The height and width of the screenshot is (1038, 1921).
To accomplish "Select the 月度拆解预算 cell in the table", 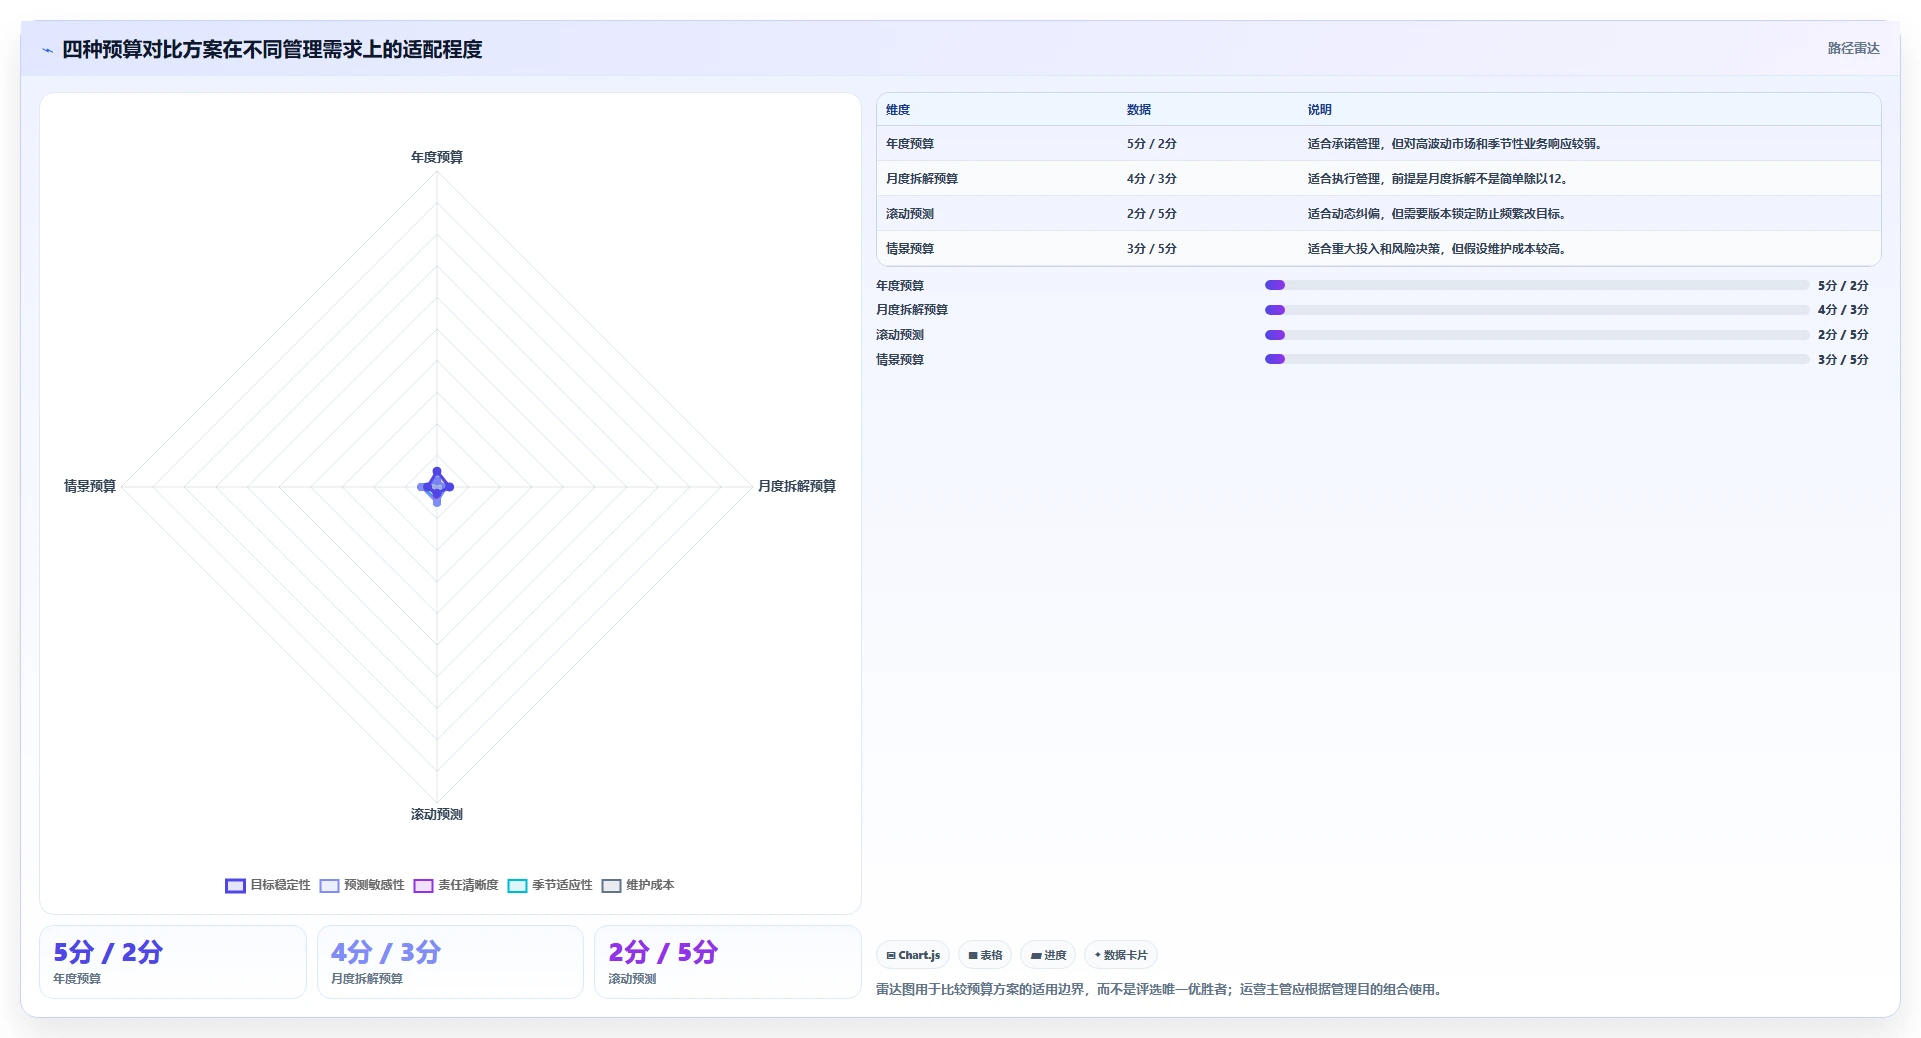I will 922,179.
